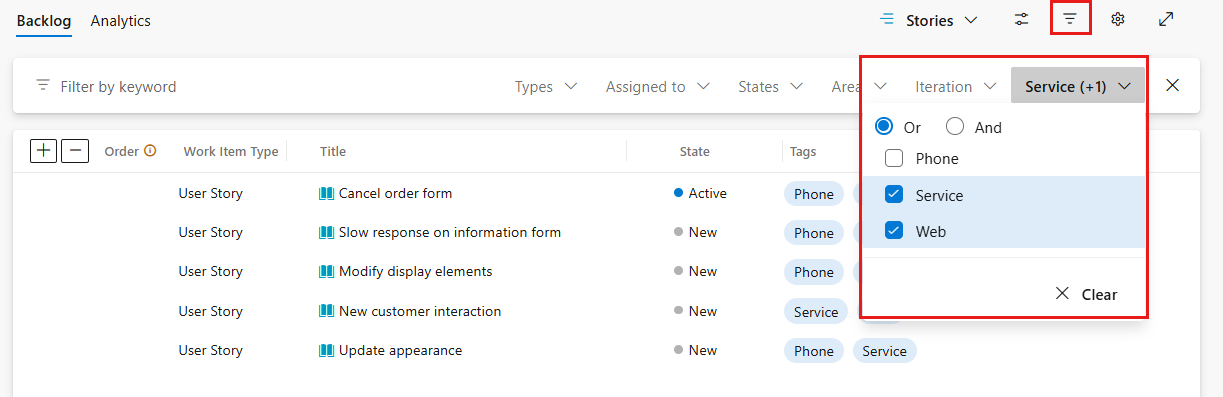Switch to the Backlog tab
1223x397 pixels.
pyautogui.click(x=44, y=20)
